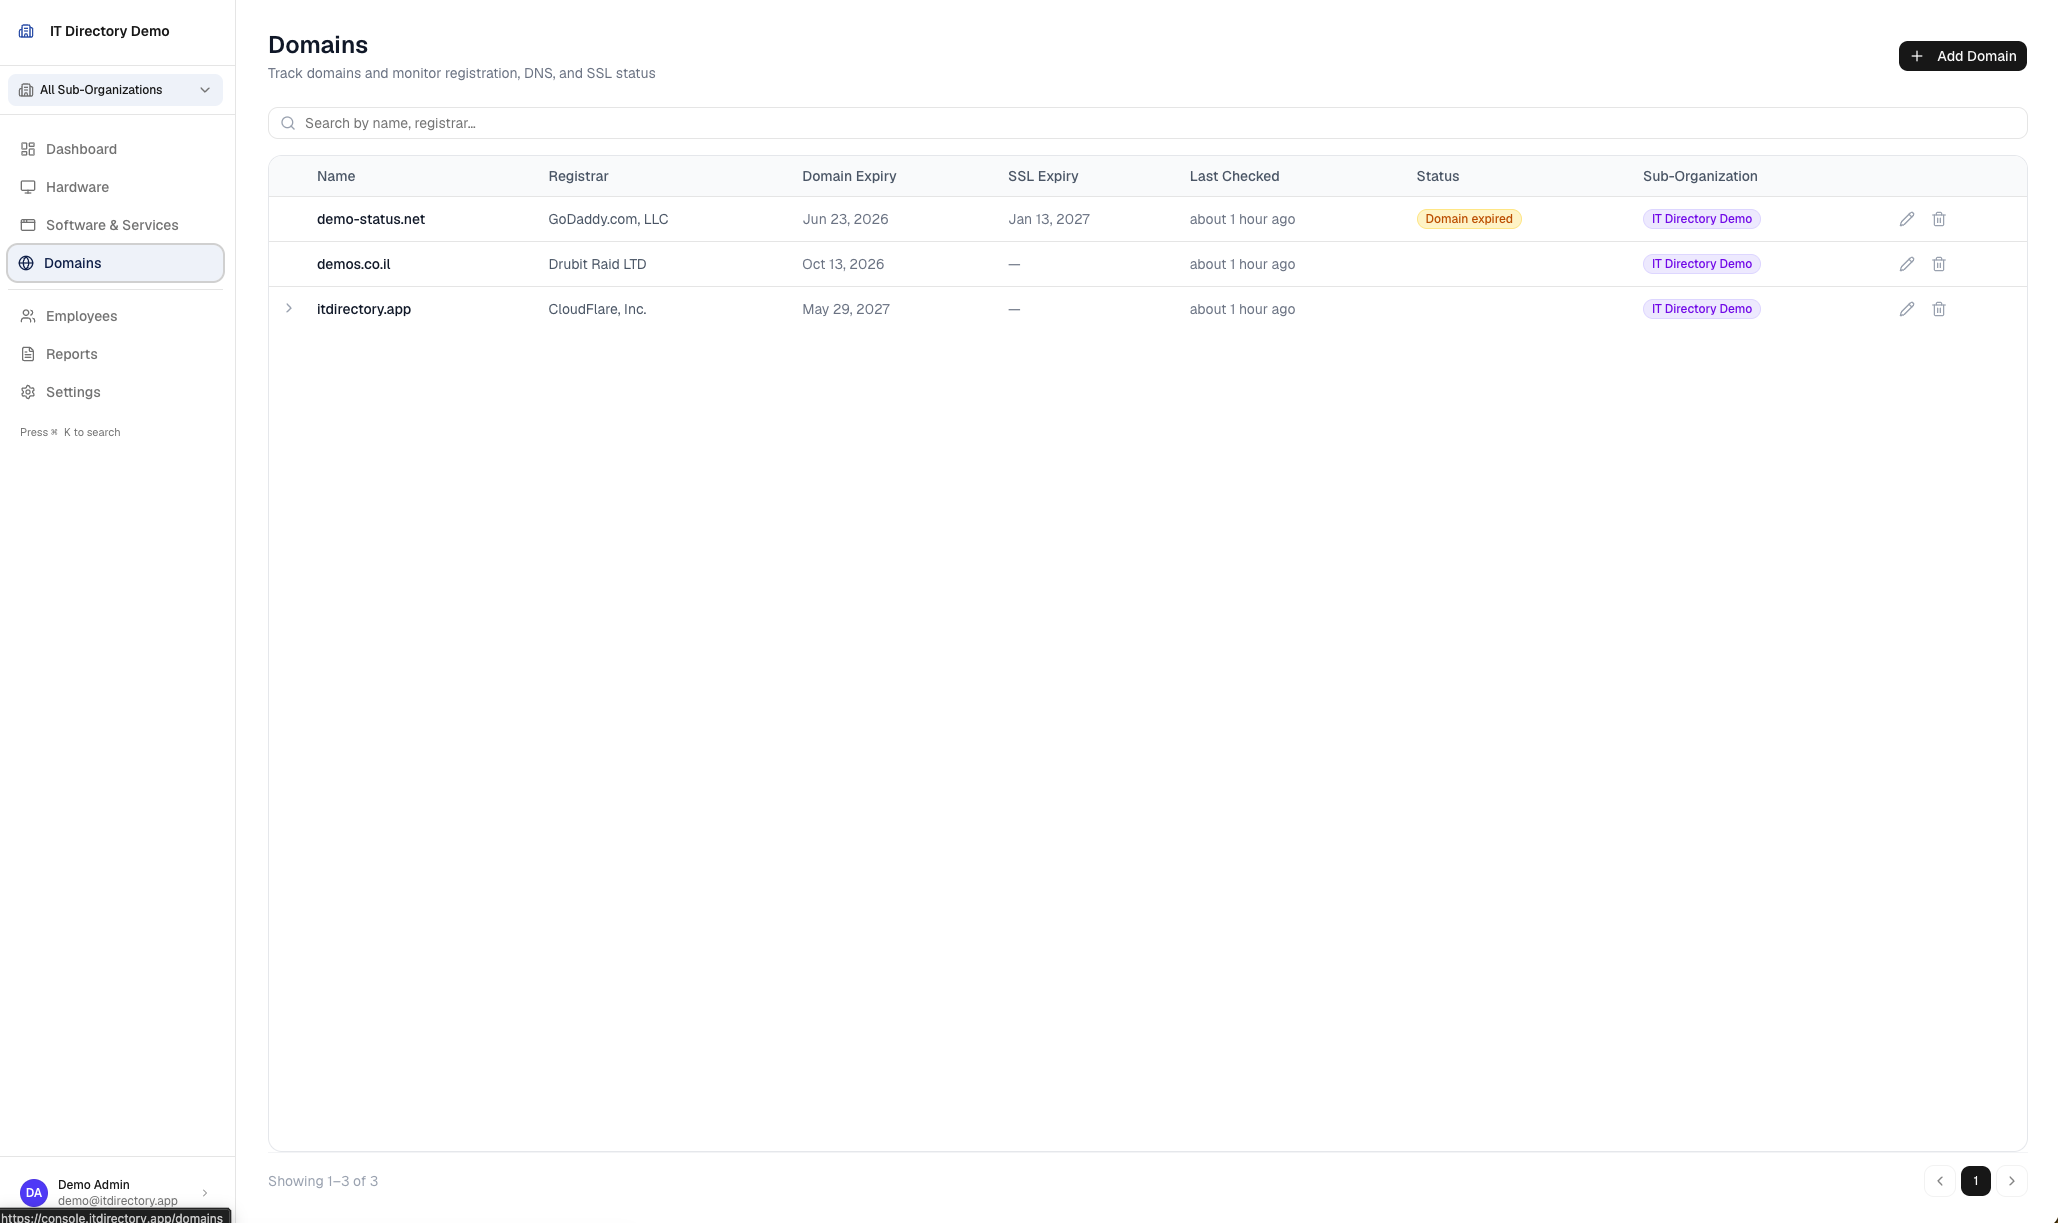
Task: Click the SSL Expiry column header
Action: [x=1043, y=176]
